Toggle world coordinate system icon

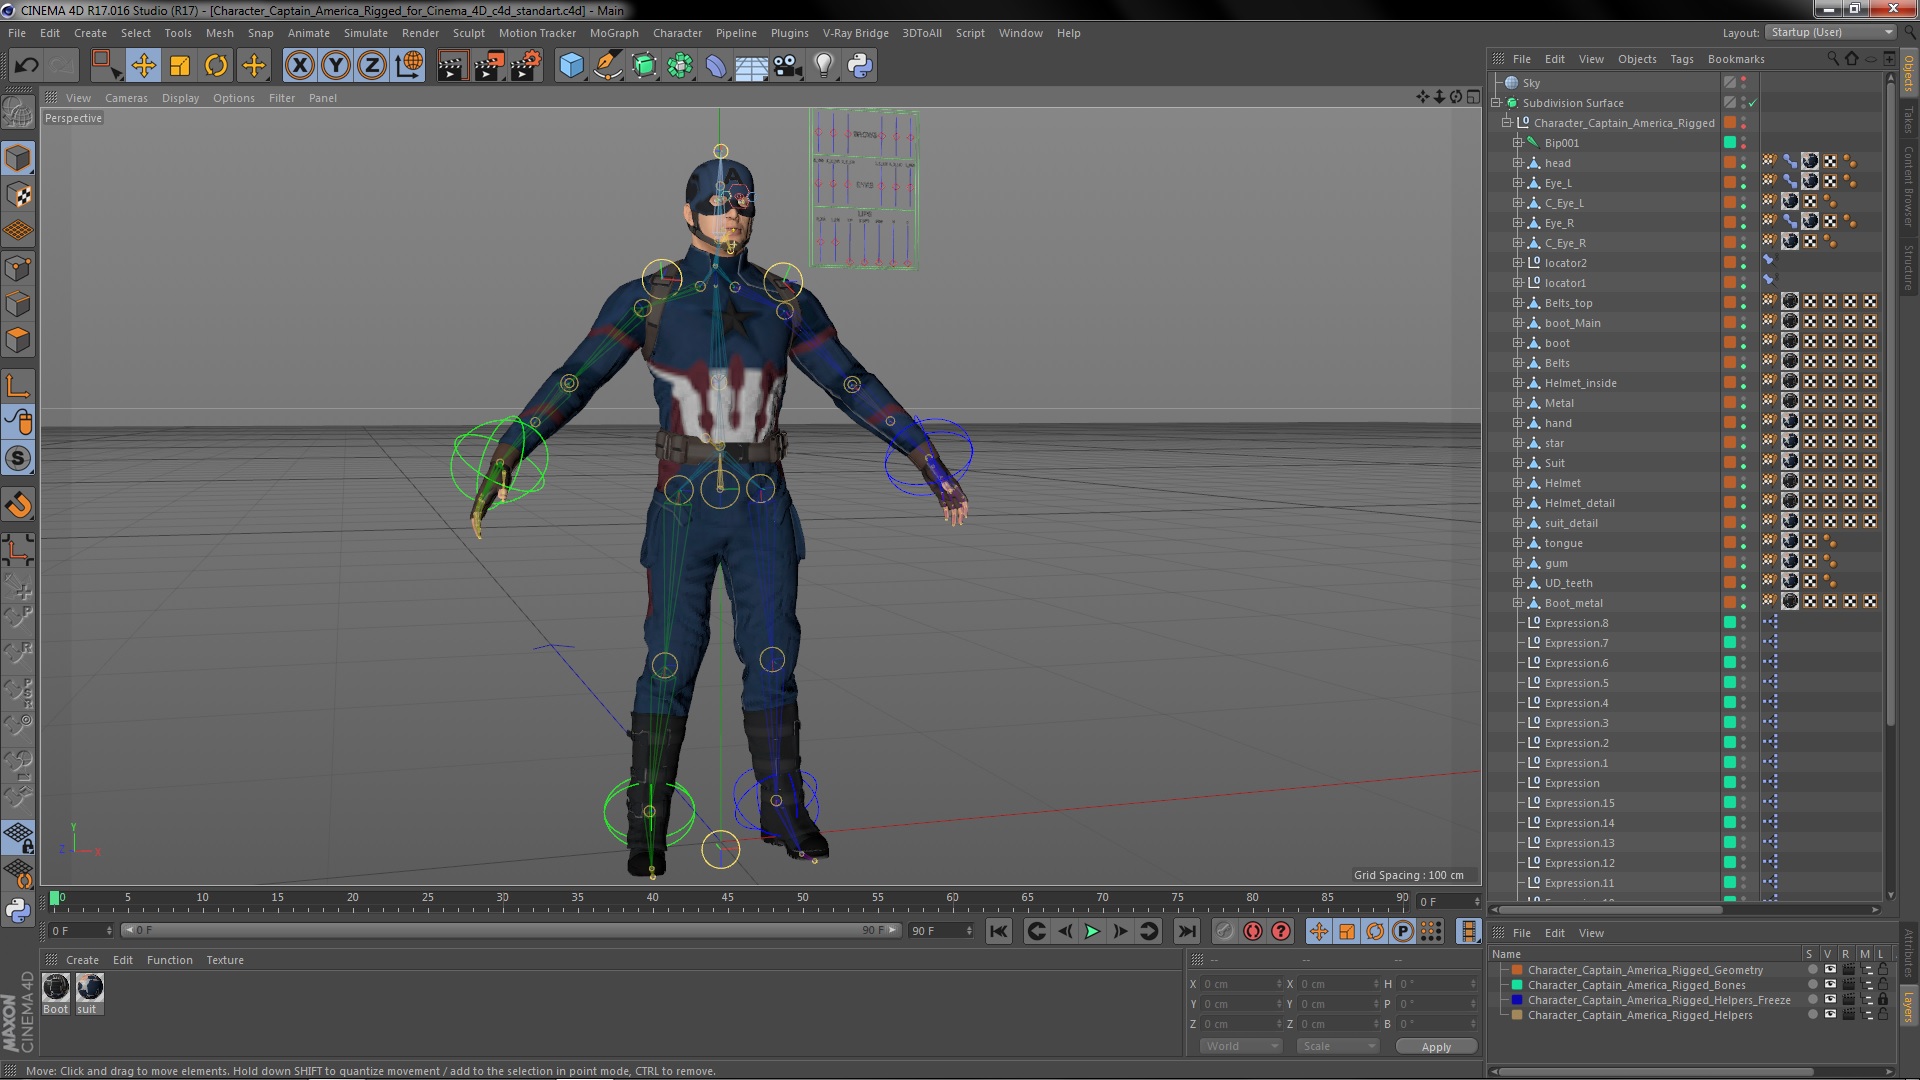coord(409,66)
